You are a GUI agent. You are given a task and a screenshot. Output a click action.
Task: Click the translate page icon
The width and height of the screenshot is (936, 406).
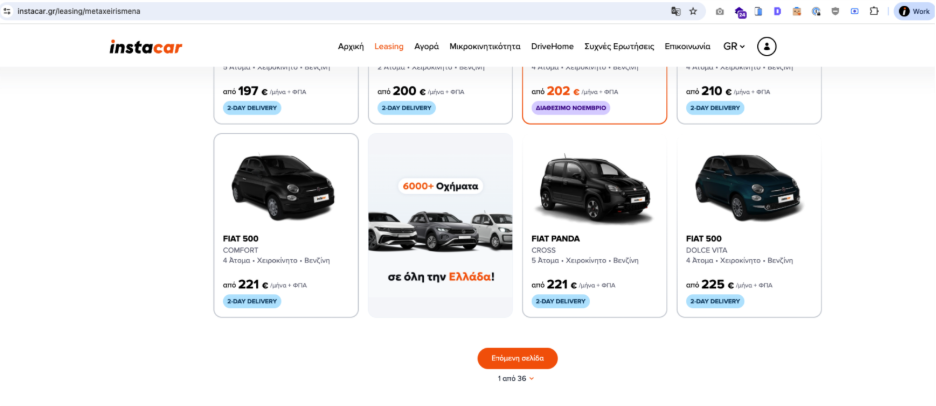[676, 11]
